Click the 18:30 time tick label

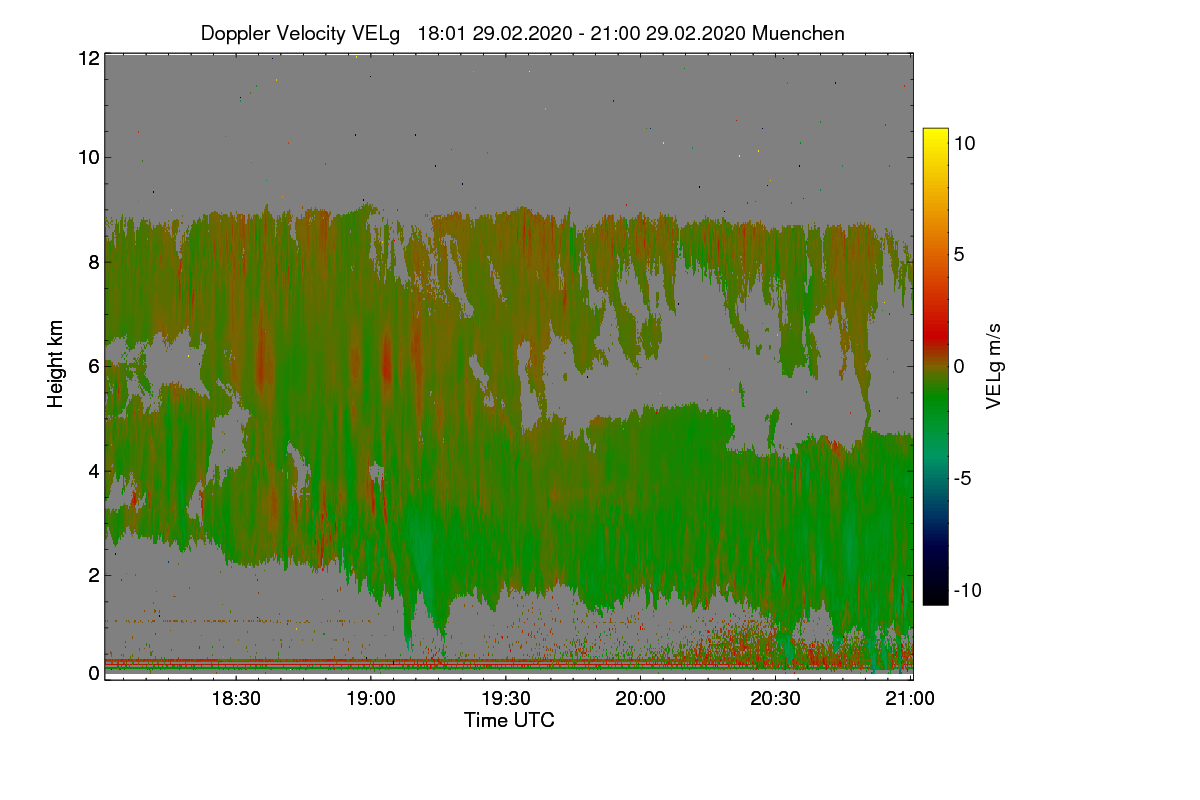[x=236, y=698]
